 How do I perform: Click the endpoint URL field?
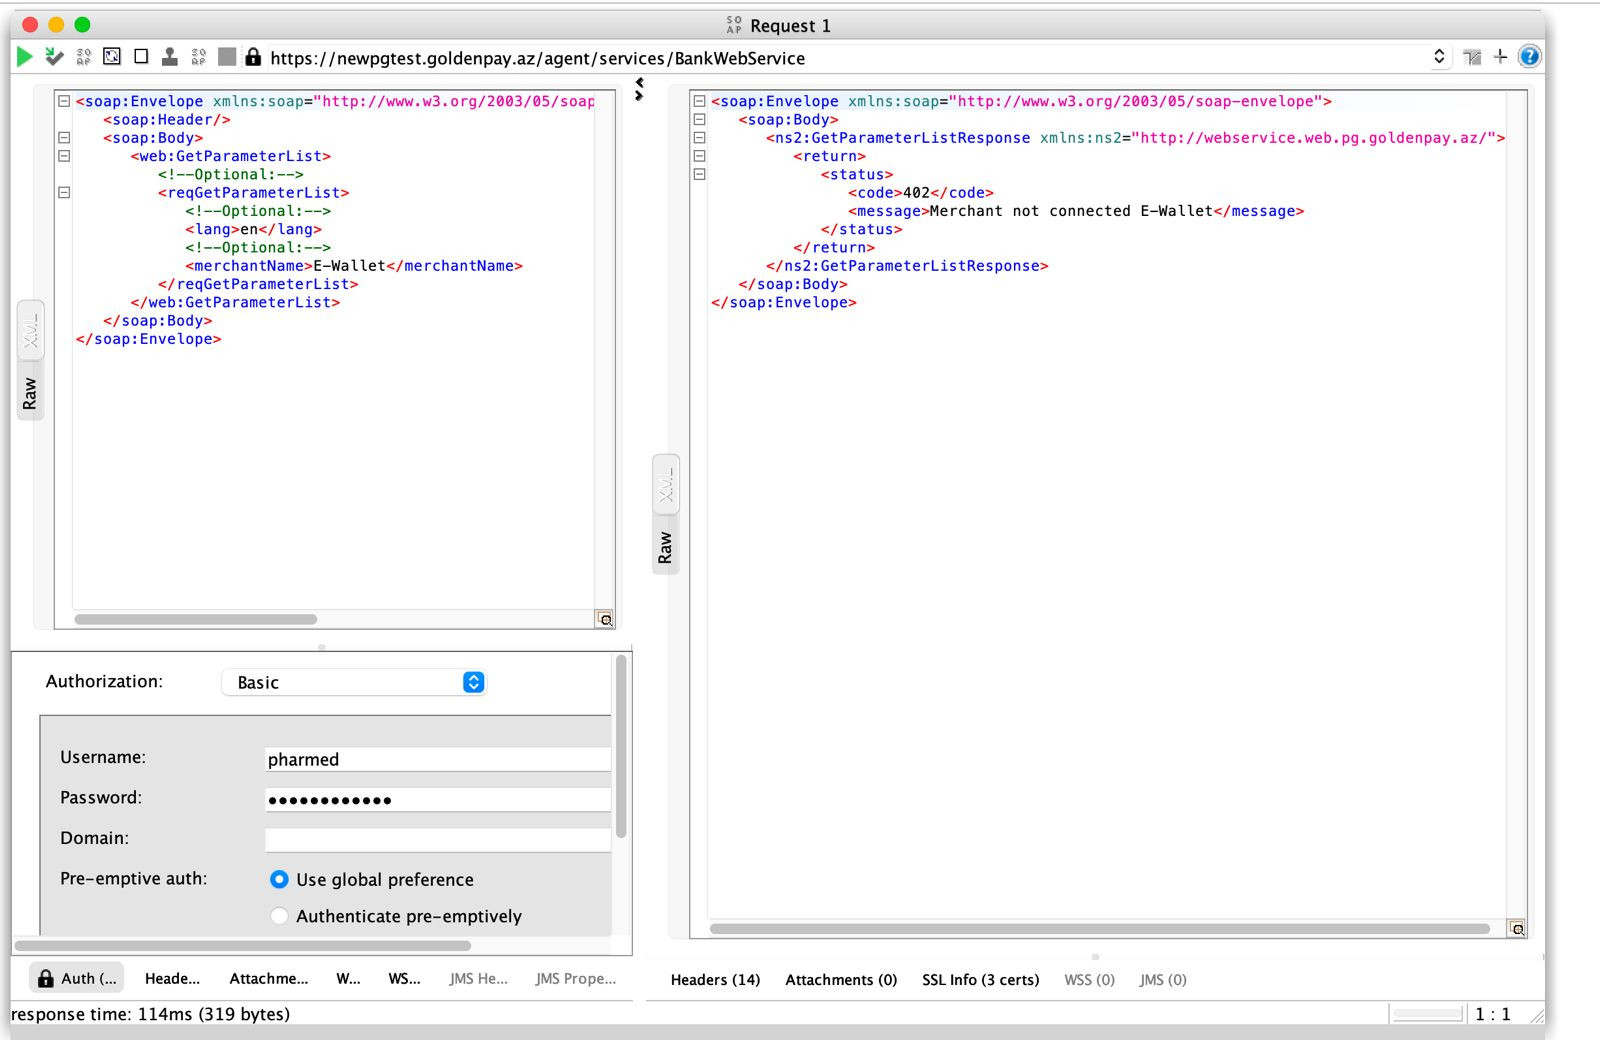tap(845, 58)
